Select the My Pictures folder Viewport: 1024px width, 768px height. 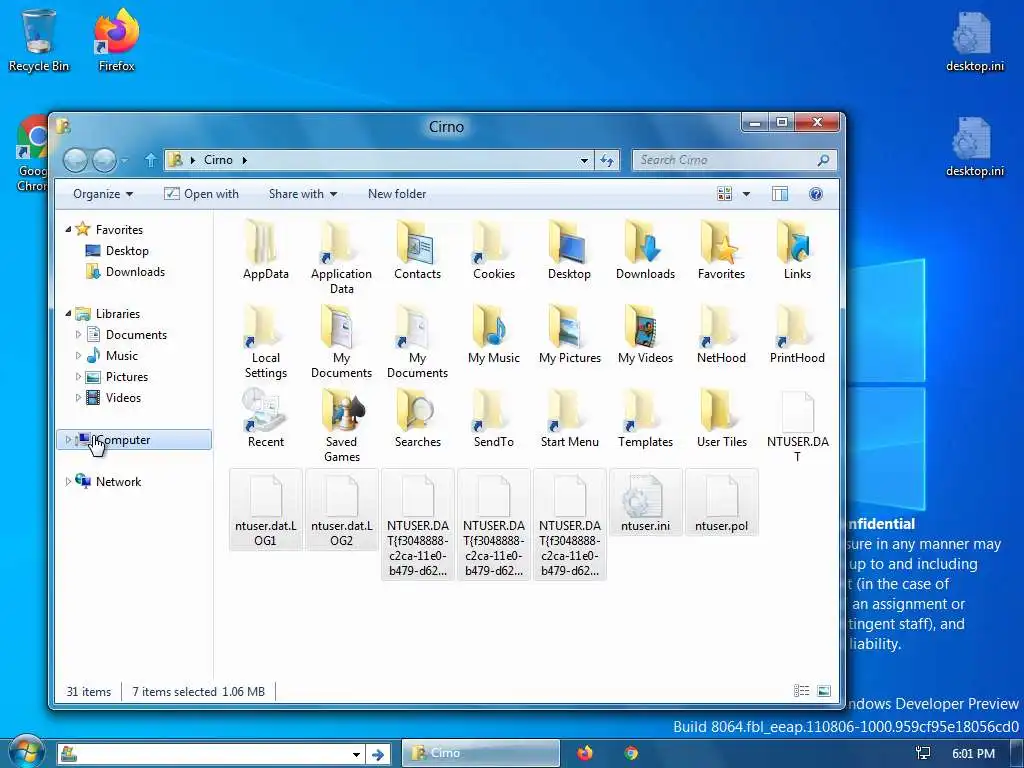[x=569, y=335]
